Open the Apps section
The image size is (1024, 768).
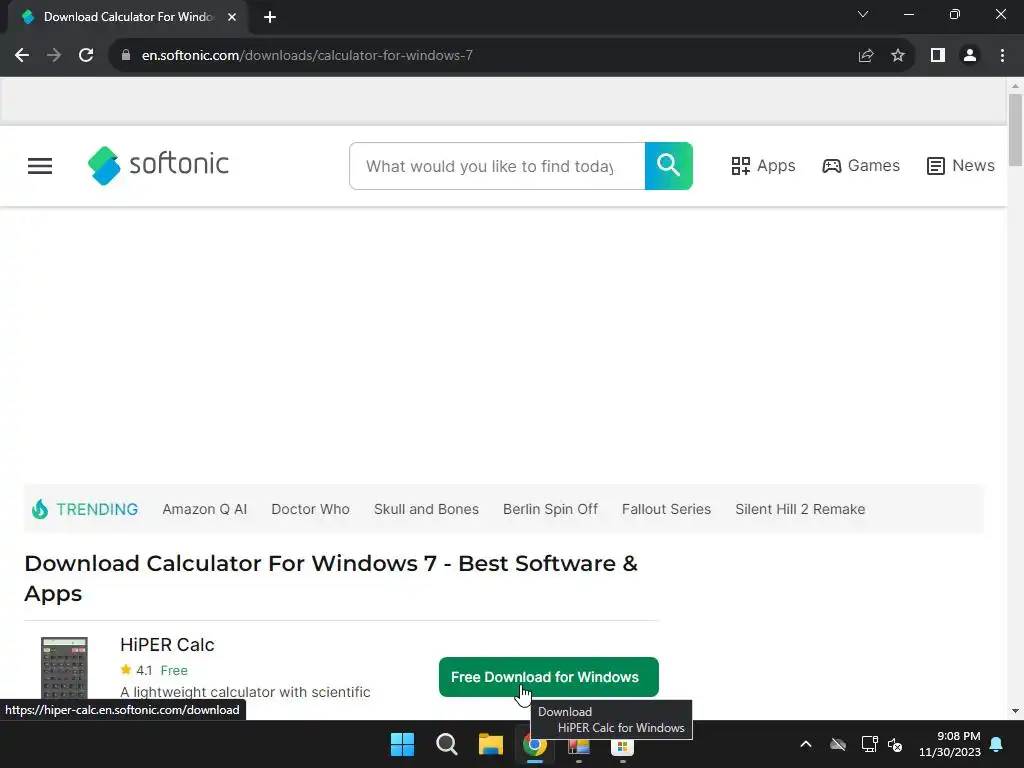[763, 166]
